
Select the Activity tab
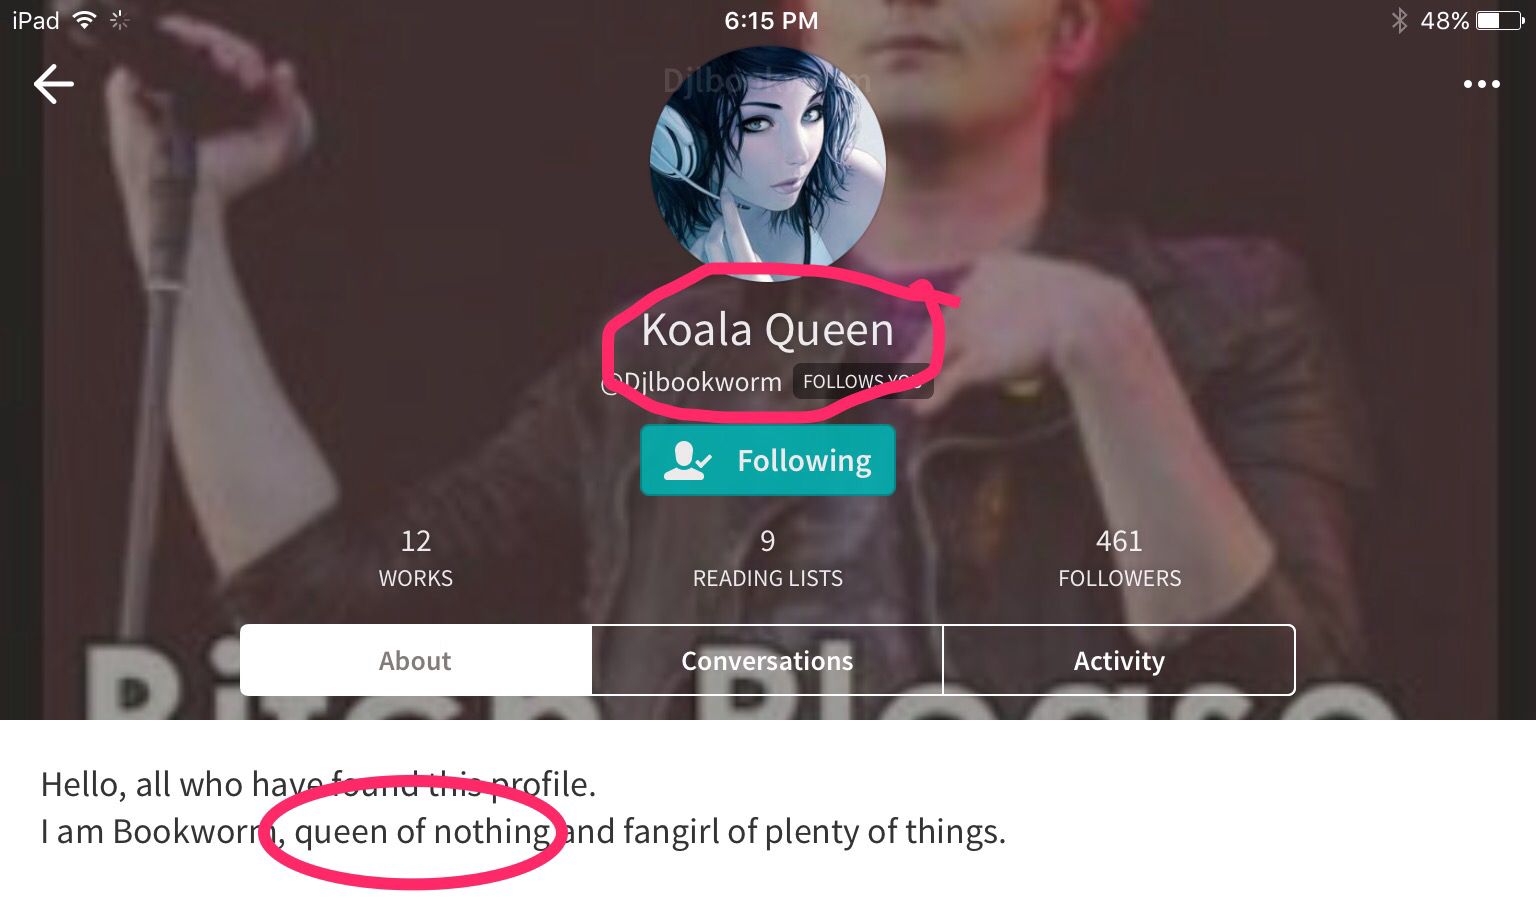(1119, 660)
